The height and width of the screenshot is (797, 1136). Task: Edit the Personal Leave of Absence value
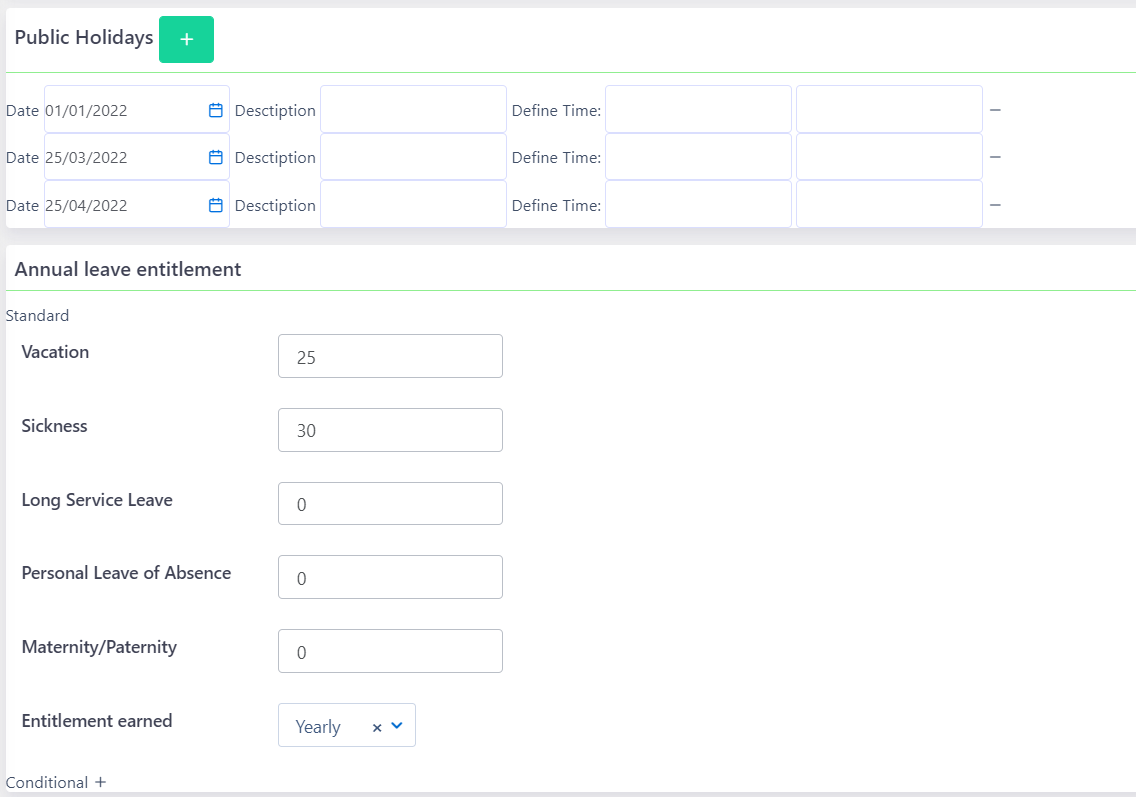click(x=390, y=577)
